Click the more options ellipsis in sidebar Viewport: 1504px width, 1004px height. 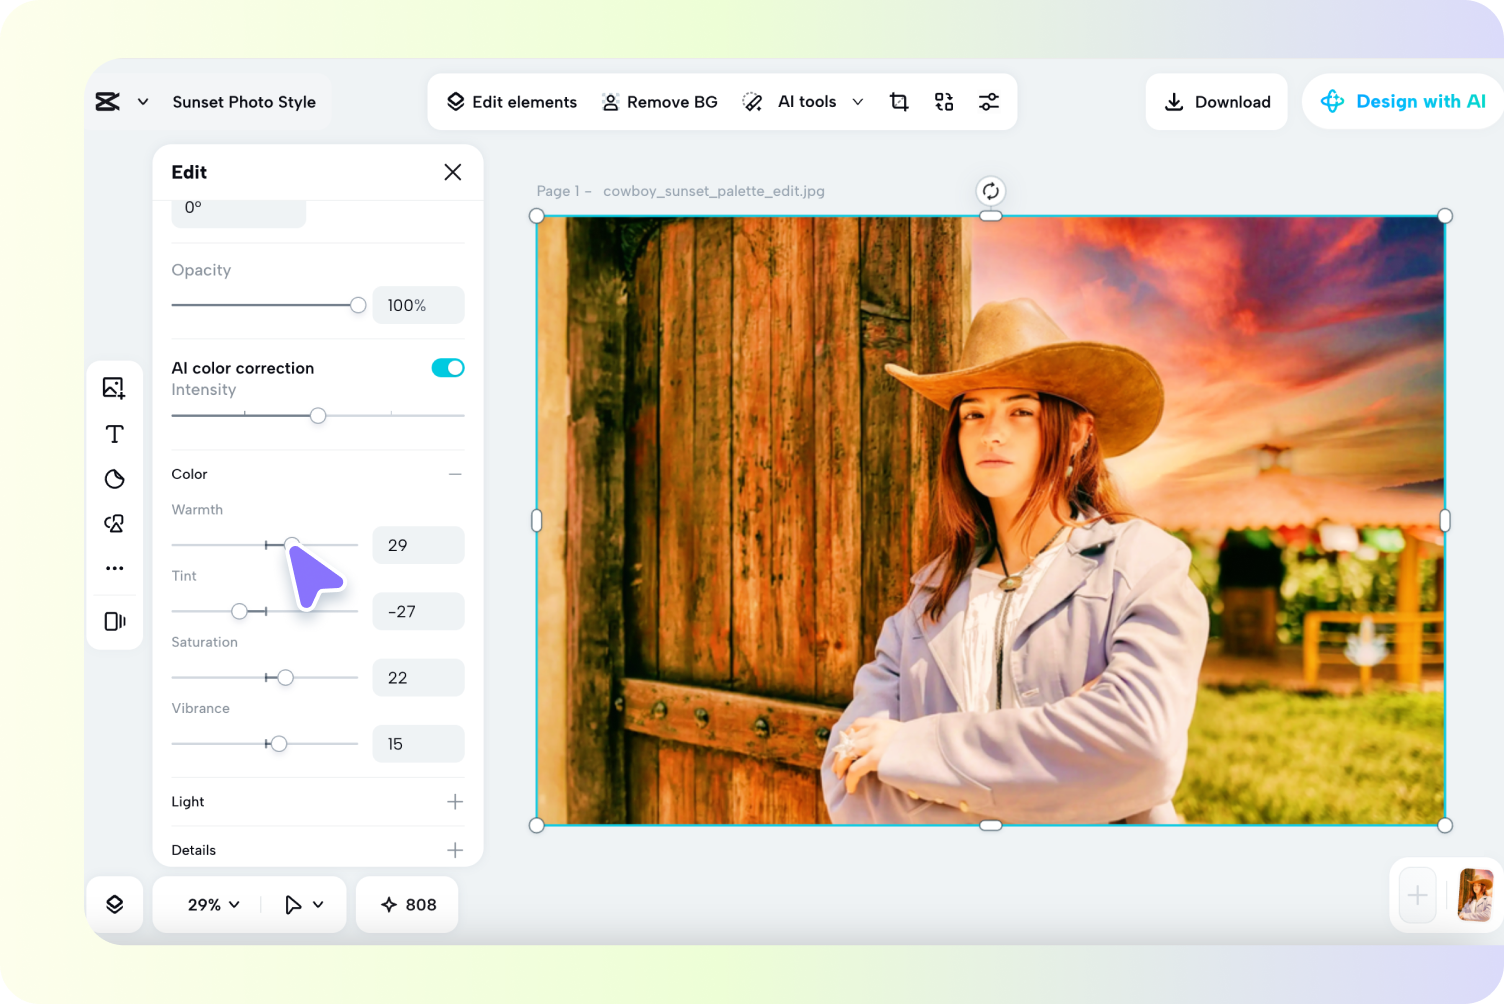(x=114, y=568)
